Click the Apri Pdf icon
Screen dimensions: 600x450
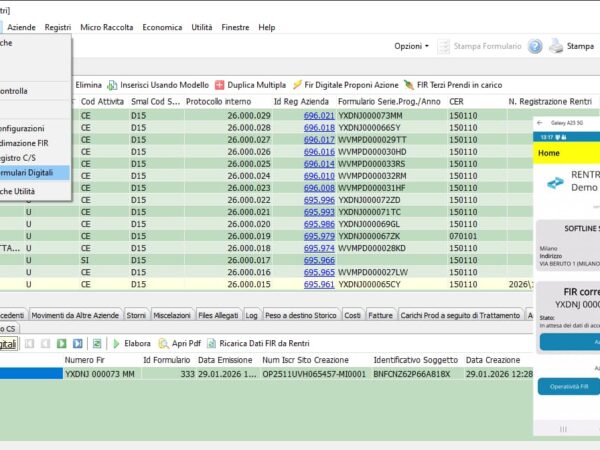tap(163, 343)
